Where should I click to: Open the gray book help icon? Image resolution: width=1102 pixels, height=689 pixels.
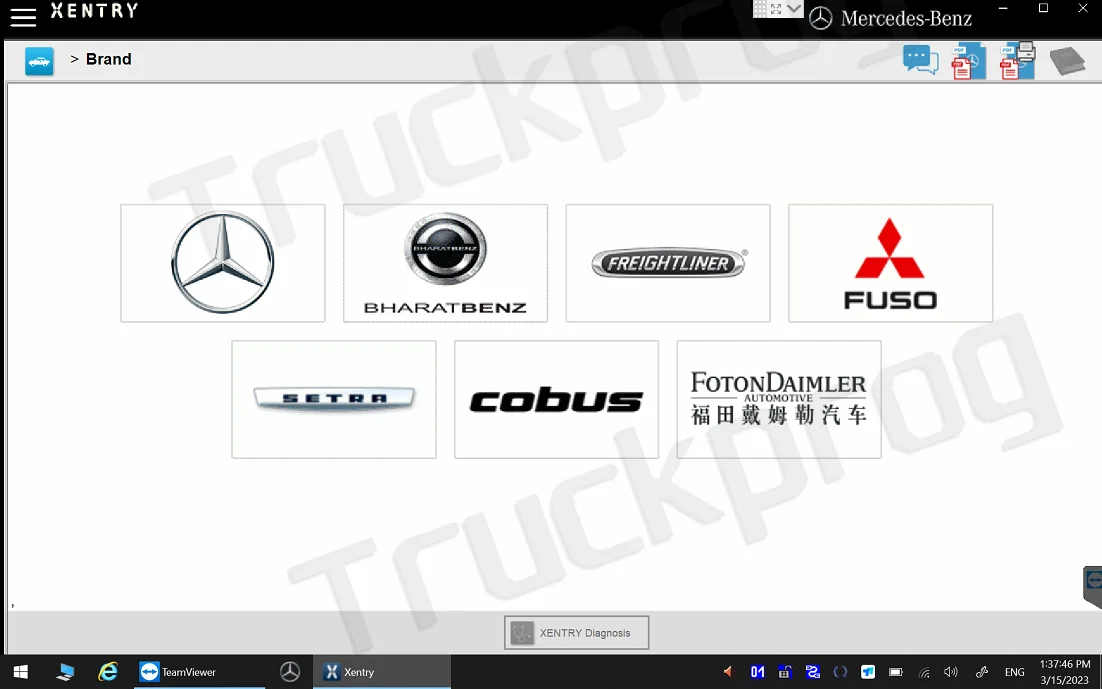[1068, 61]
